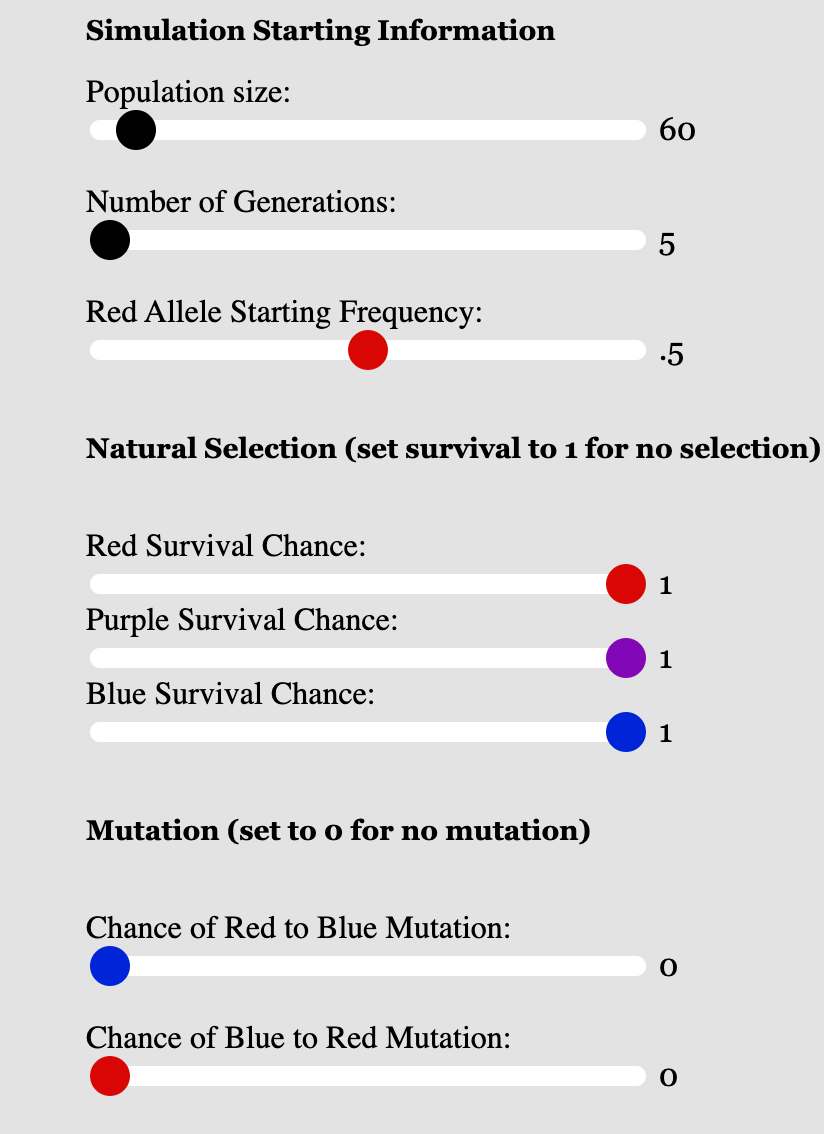Click the starting frequency value .5
The width and height of the screenshot is (824, 1134).
click(x=672, y=355)
